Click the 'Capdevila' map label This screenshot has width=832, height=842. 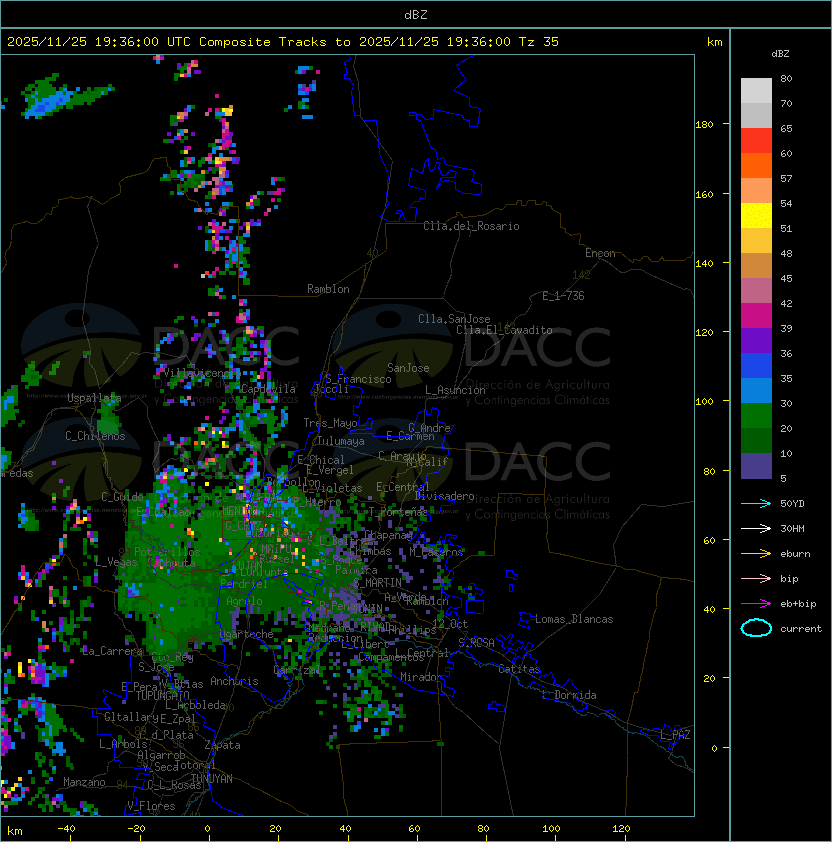[268, 389]
